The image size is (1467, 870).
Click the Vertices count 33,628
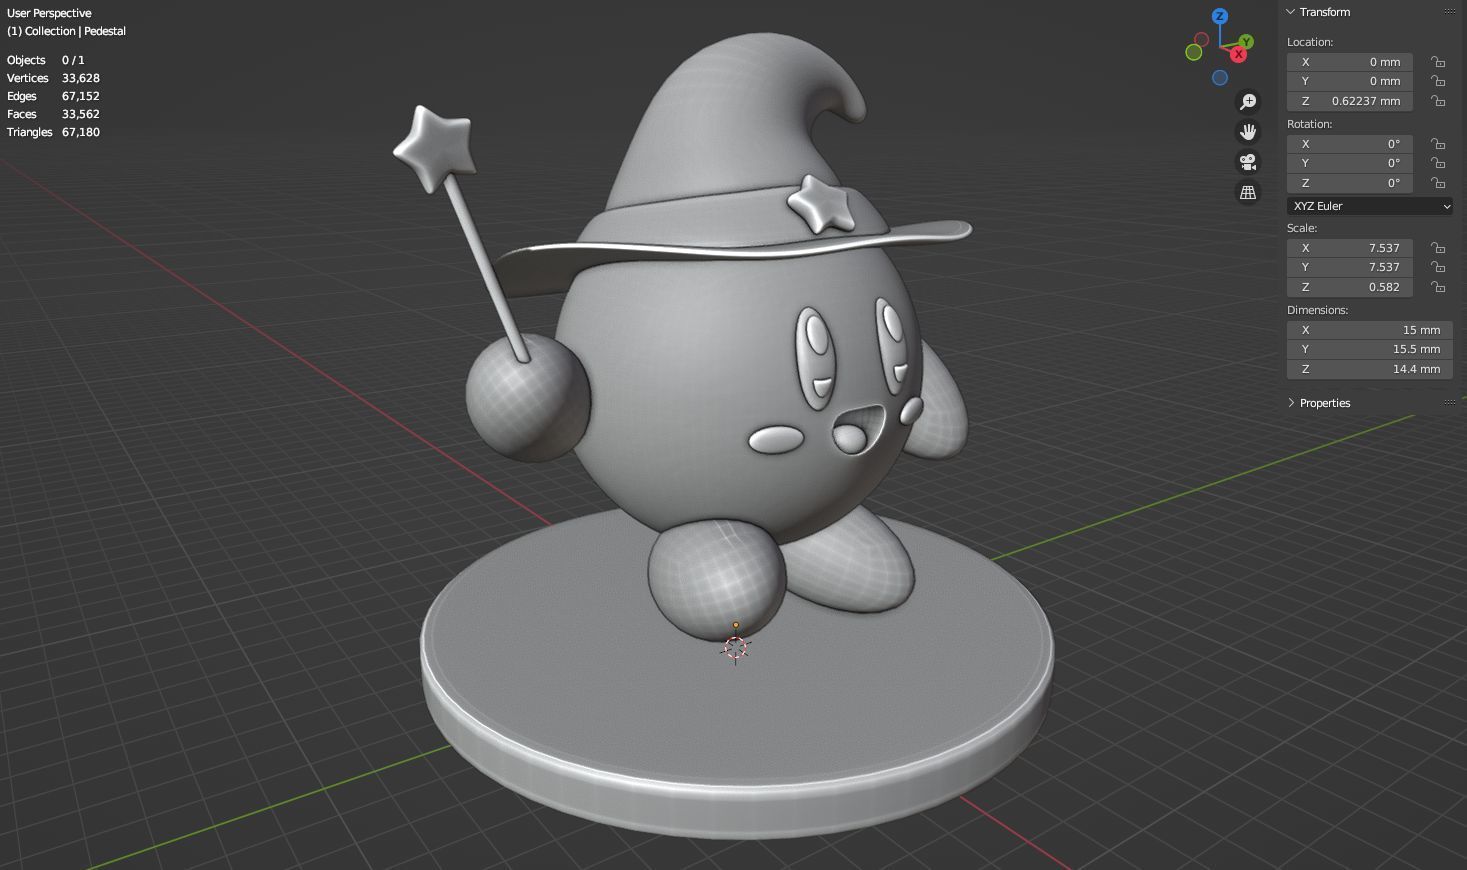pos(81,78)
